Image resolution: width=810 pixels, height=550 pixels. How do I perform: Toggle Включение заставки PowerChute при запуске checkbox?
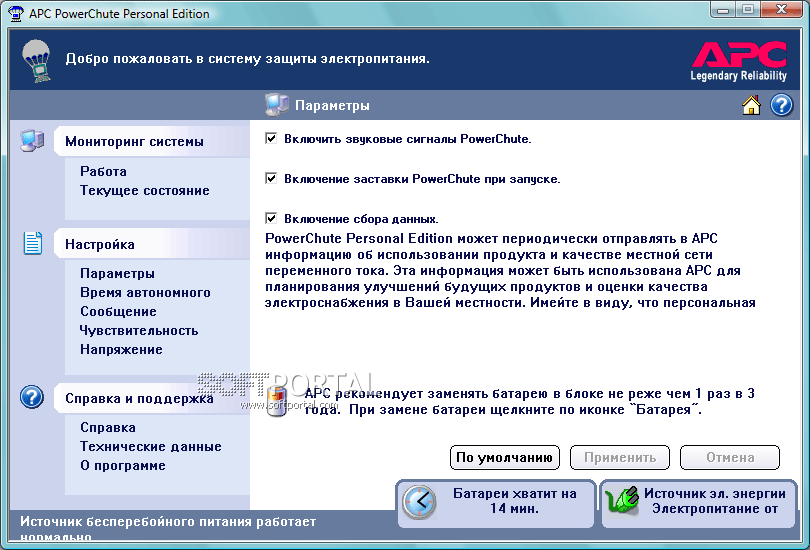pyautogui.click(x=271, y=178)
